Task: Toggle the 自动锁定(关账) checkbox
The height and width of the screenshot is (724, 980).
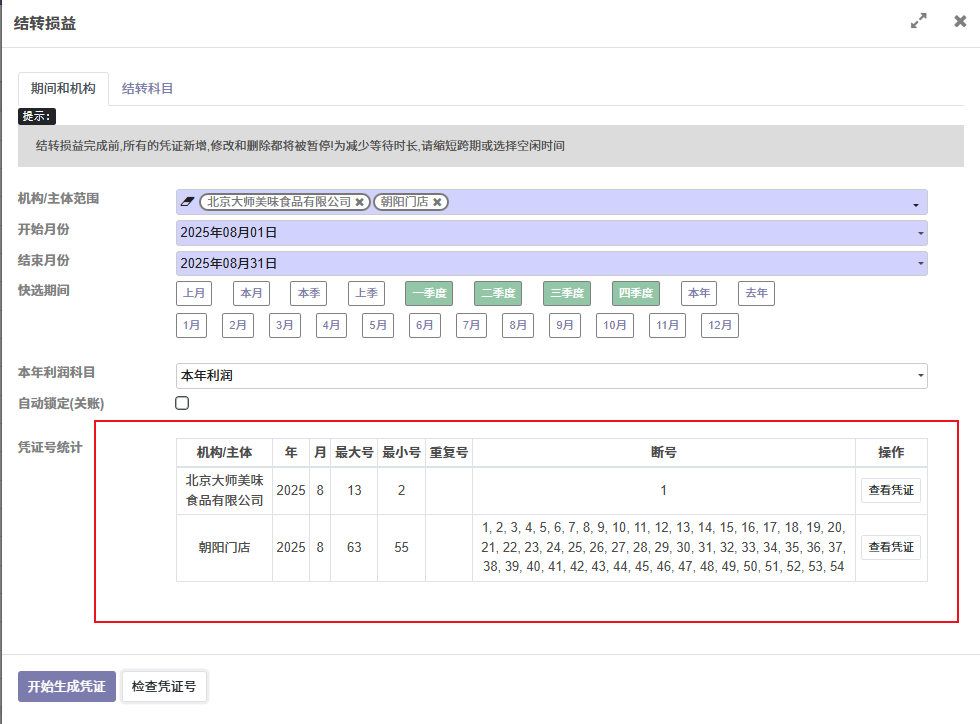Action: pyautogui.click(x=182, y=404)
